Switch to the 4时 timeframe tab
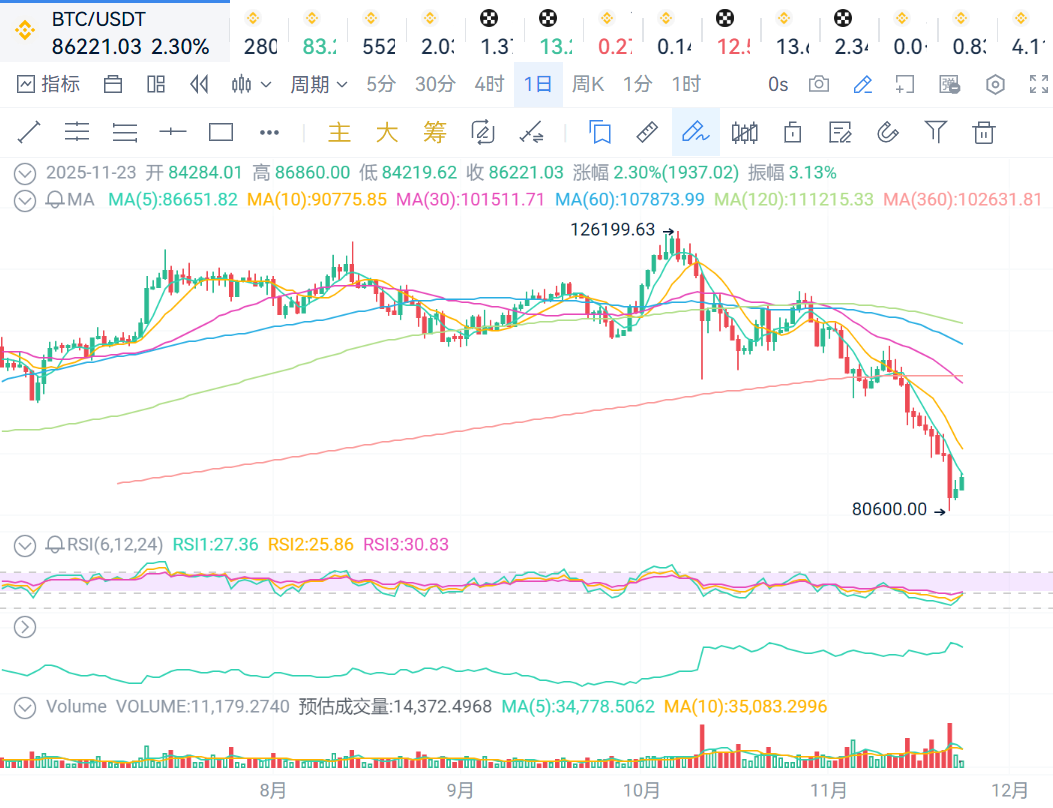 tap(489, 84)
